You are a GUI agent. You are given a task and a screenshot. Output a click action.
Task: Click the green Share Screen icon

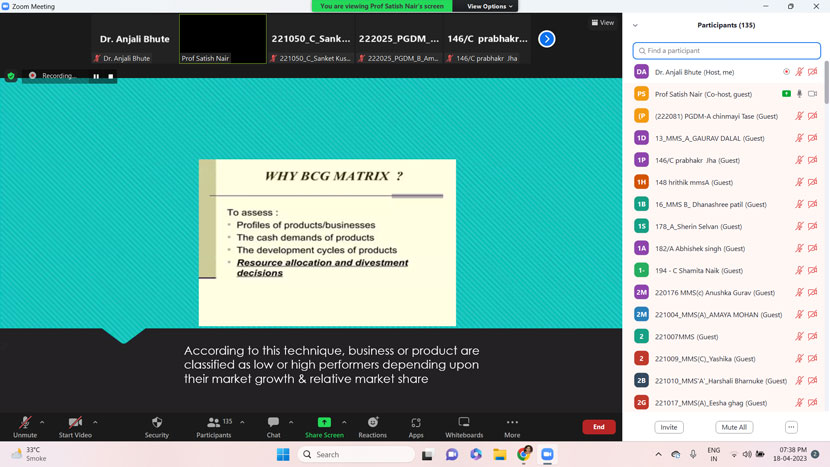tap(324, 423)
